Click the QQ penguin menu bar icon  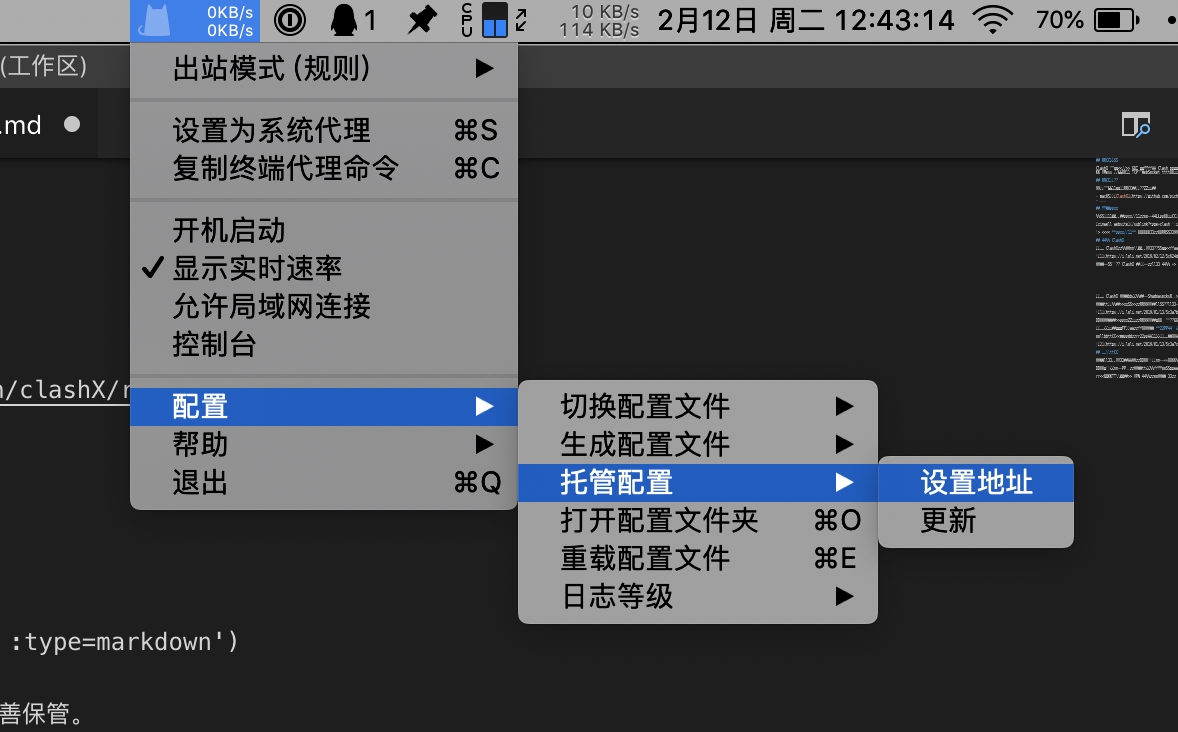click(345, 20)
